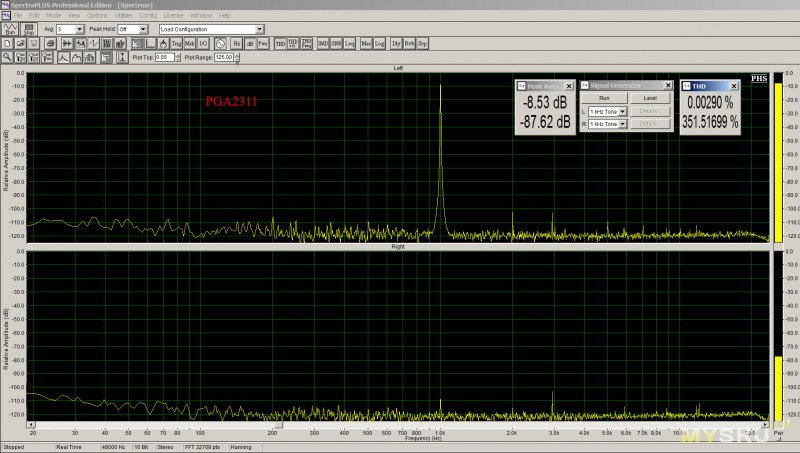
Task: Open the Mac macro utility icon
Action: [366, 44]
